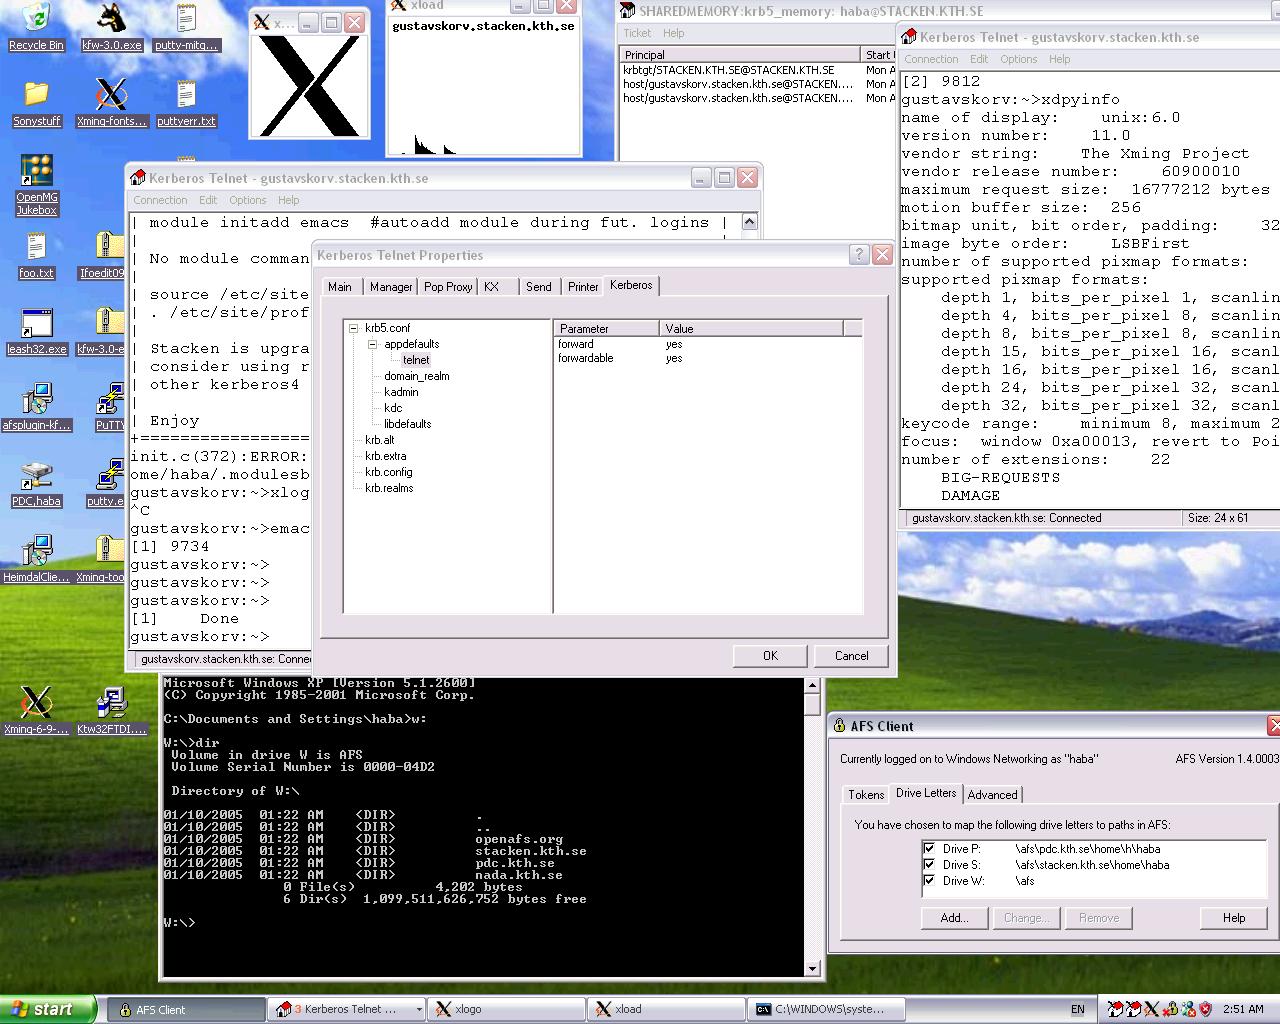Toggle Drive W: checkbox in AFS Client
Viewport: 1280px width, 1024px height.
point(929,880)
